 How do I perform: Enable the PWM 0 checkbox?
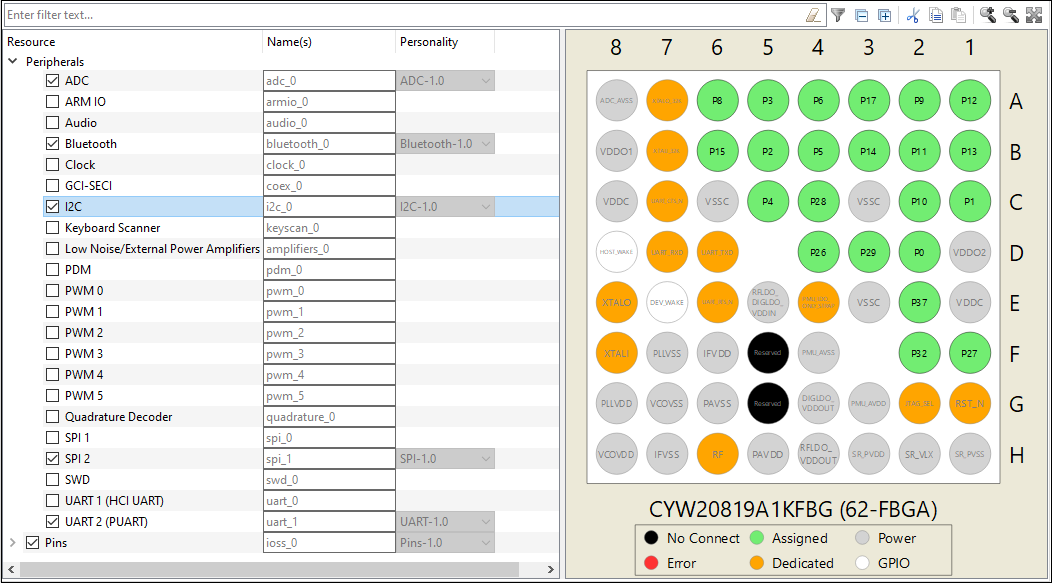52,290
